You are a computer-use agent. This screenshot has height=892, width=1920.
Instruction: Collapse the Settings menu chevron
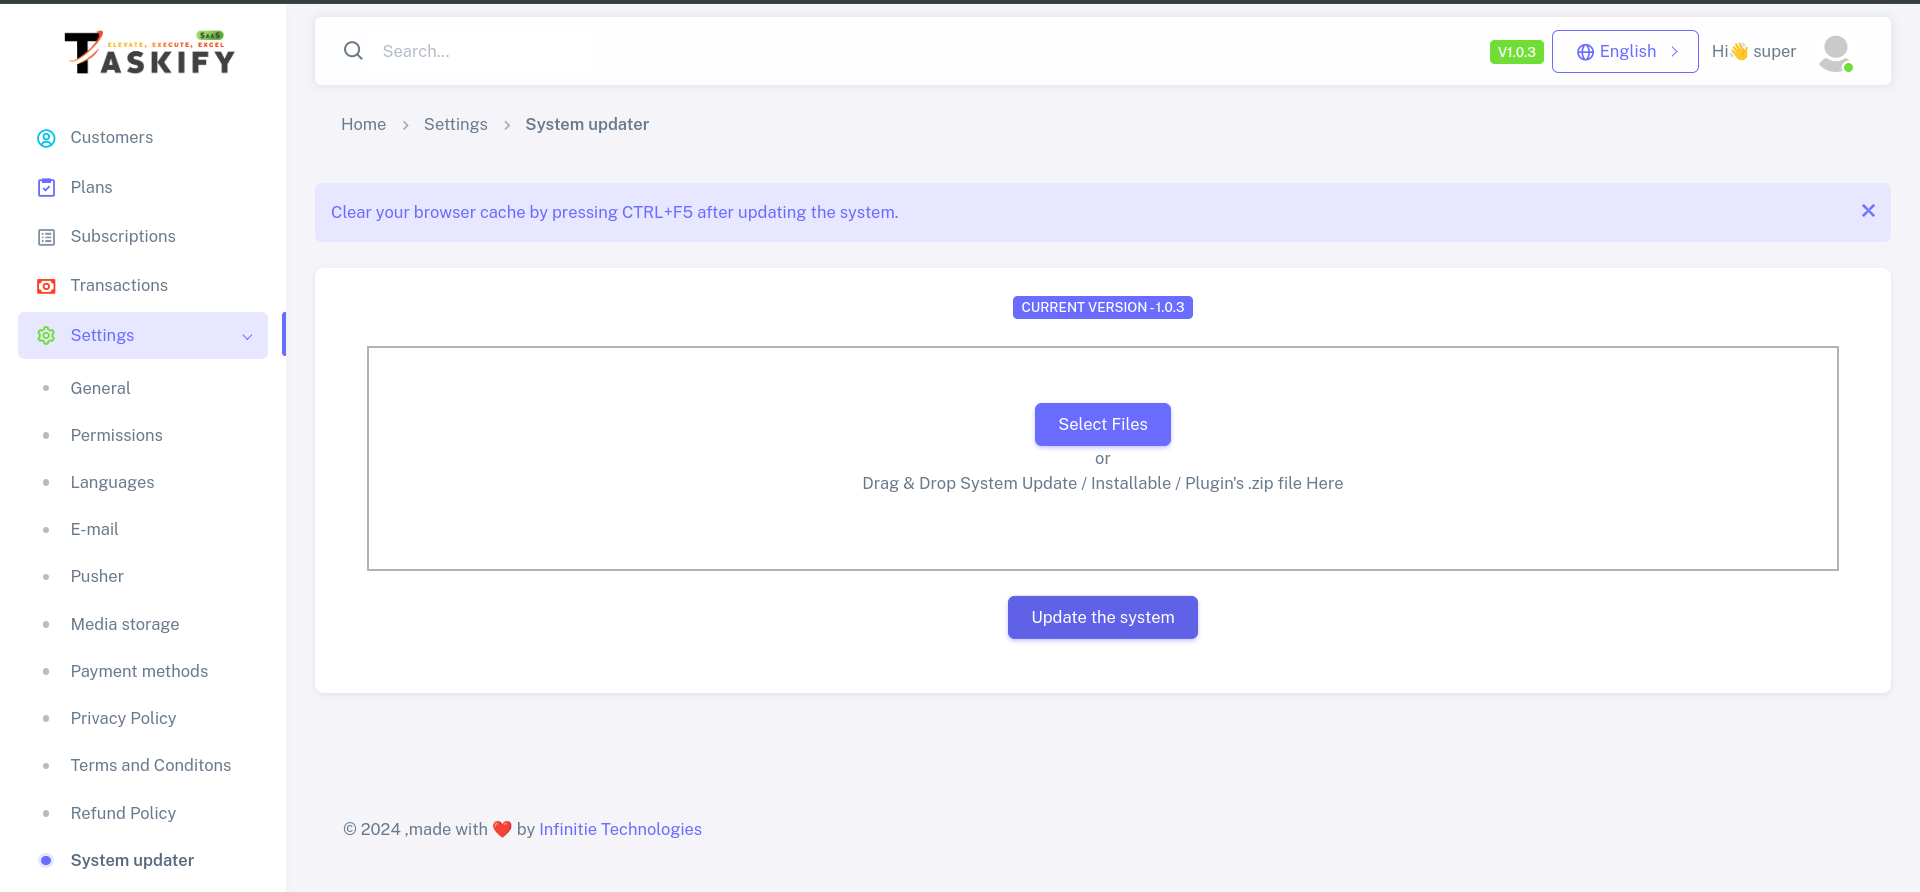247,337
